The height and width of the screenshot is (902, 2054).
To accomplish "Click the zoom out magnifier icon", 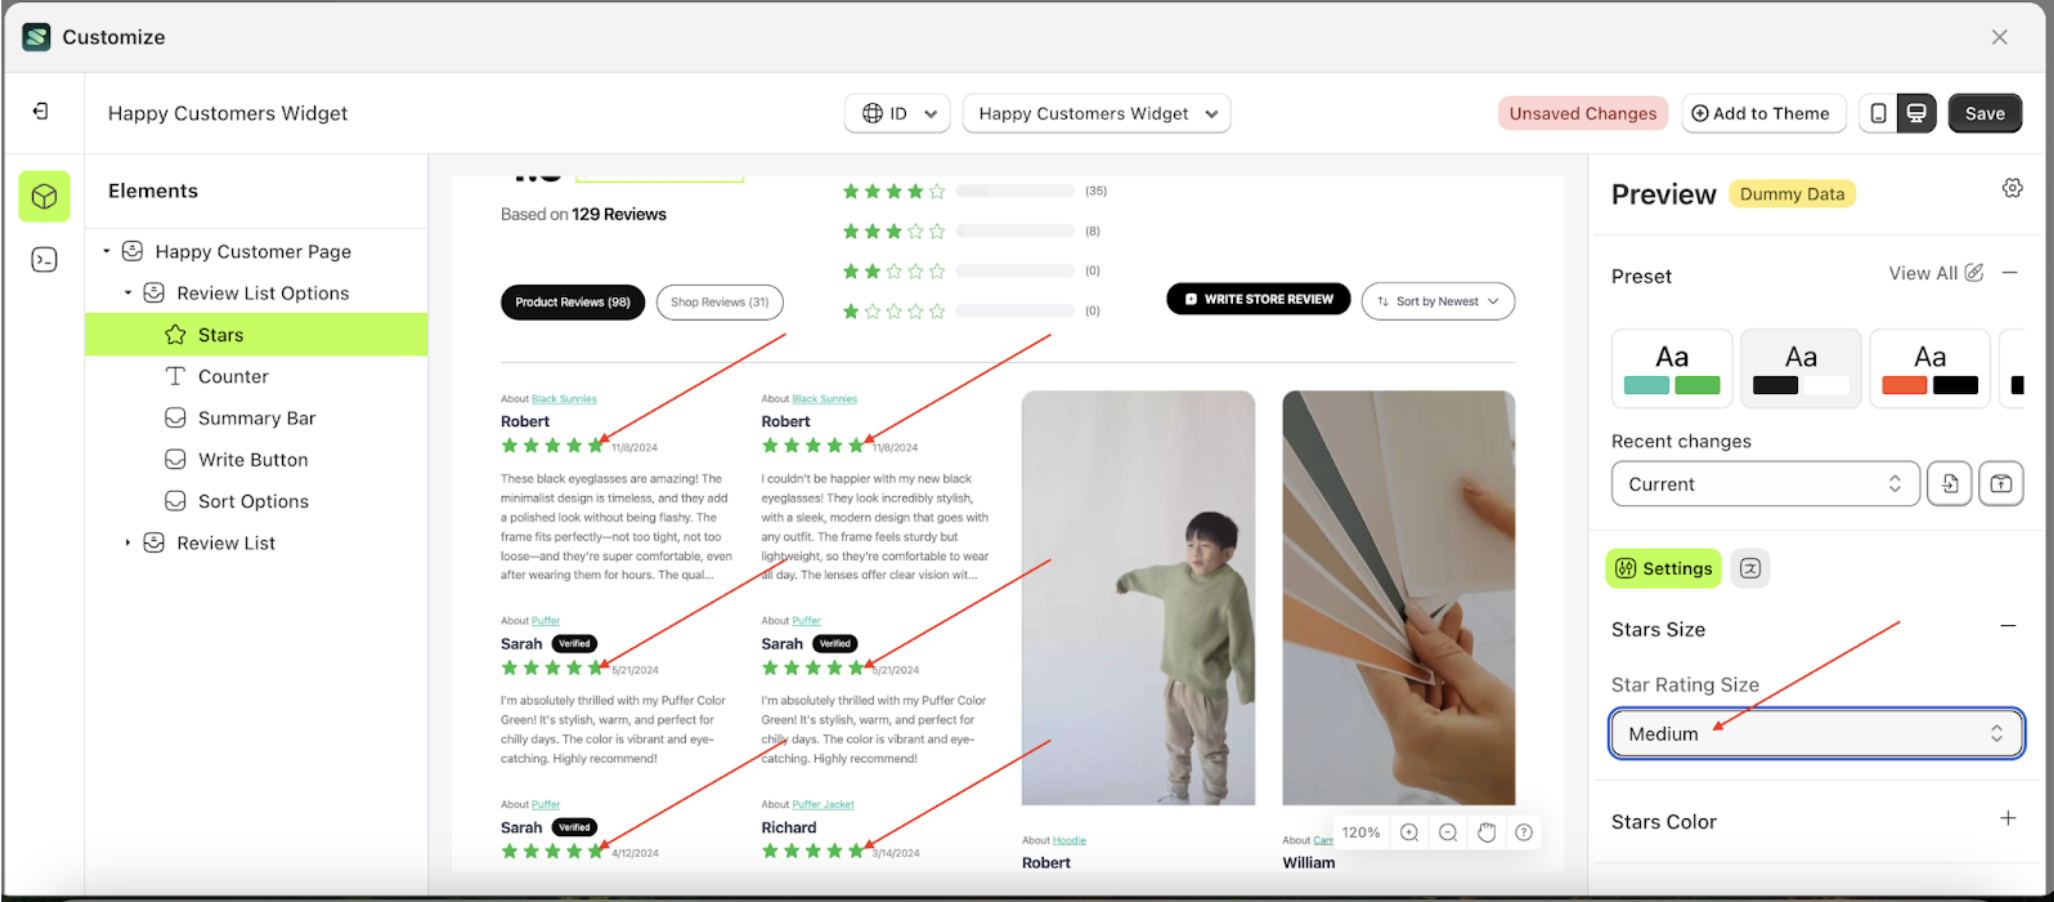I will 1447,832.
